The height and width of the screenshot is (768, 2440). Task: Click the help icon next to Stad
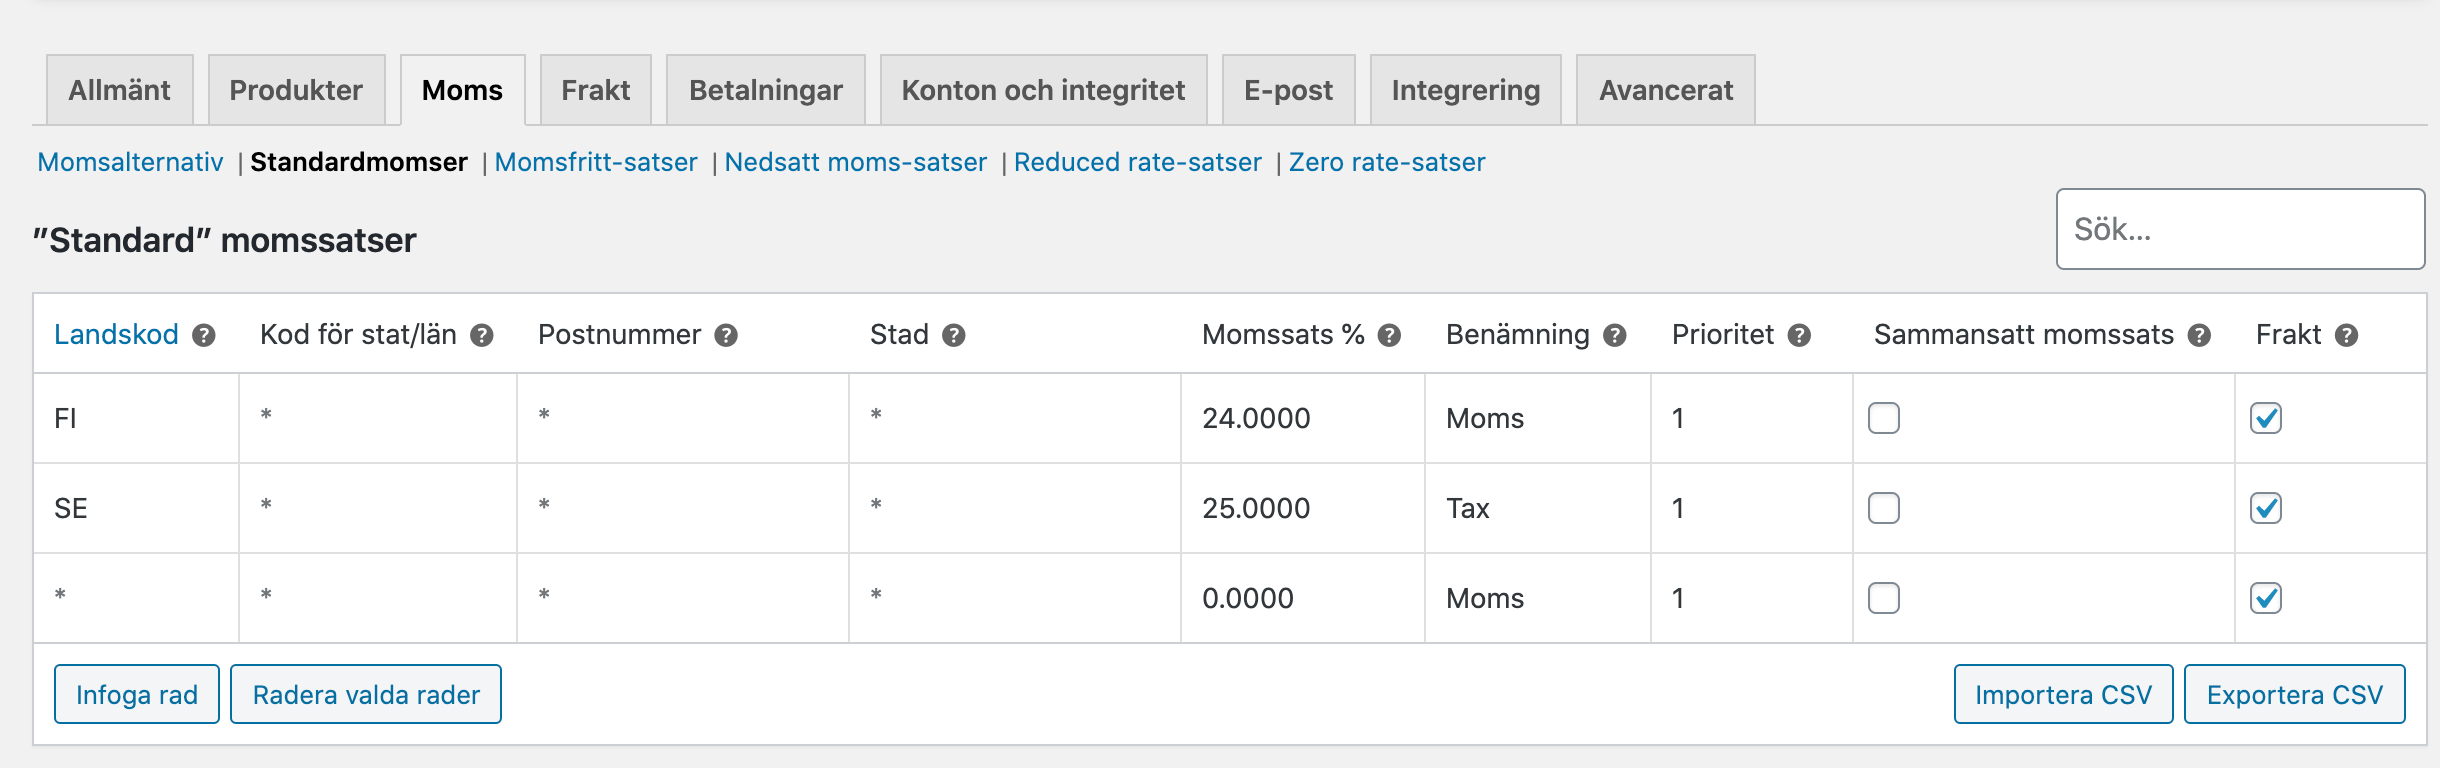click(x=954, y=335)
